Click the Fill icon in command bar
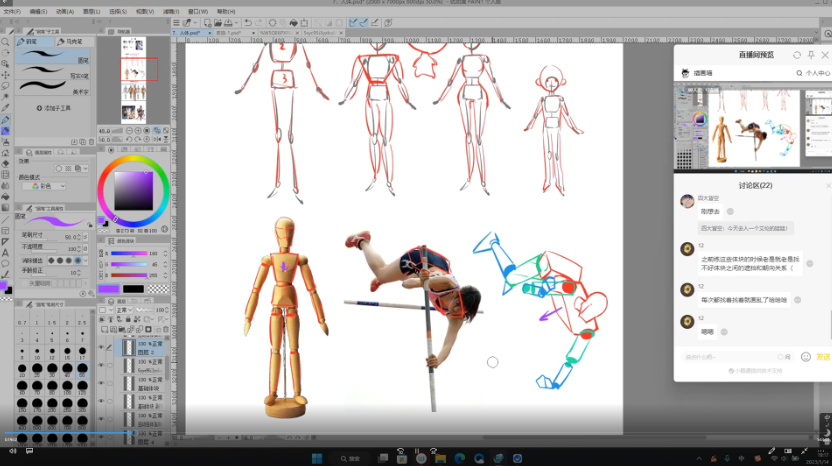The width and height of the screenshot is (832, 466). 293,23
